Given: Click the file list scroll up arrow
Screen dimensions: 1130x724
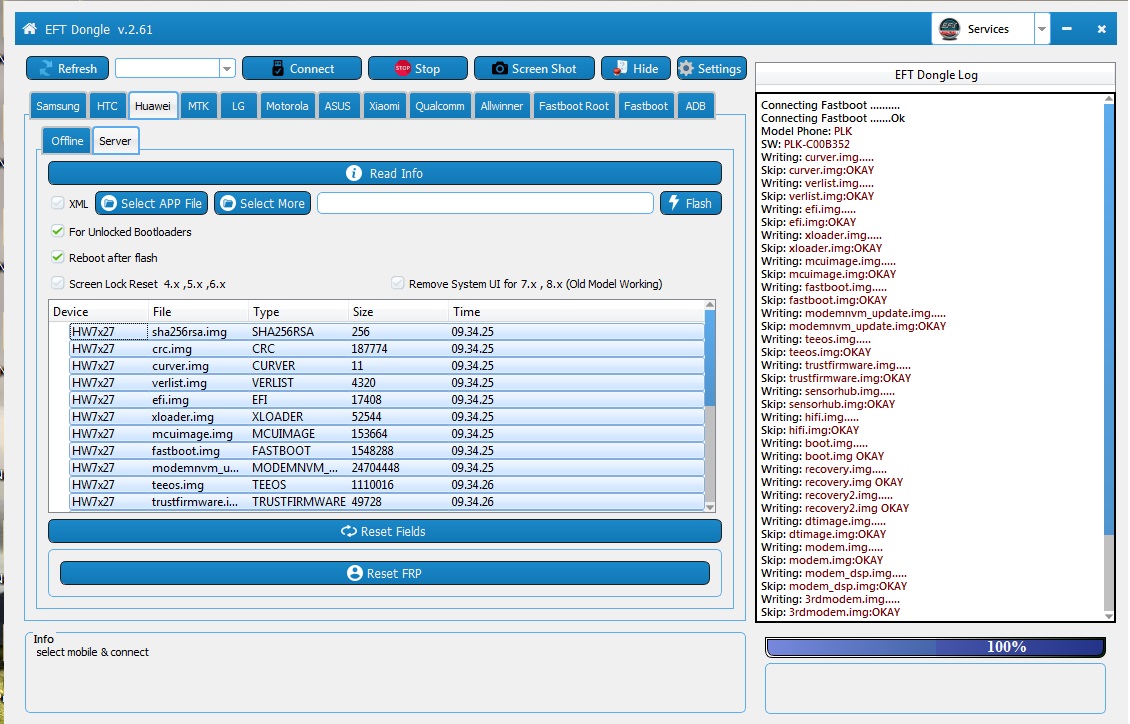Looking at the screenshot, I should (710, 305).
